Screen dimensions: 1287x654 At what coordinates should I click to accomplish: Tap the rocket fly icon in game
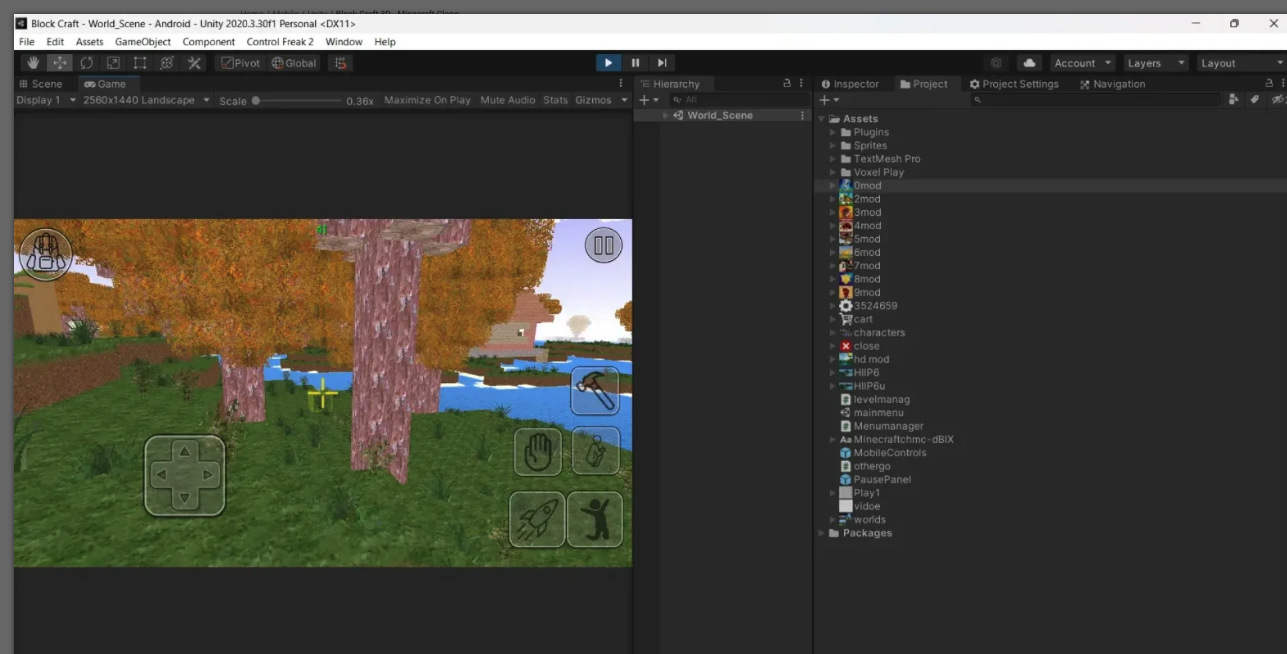[537, 518]
